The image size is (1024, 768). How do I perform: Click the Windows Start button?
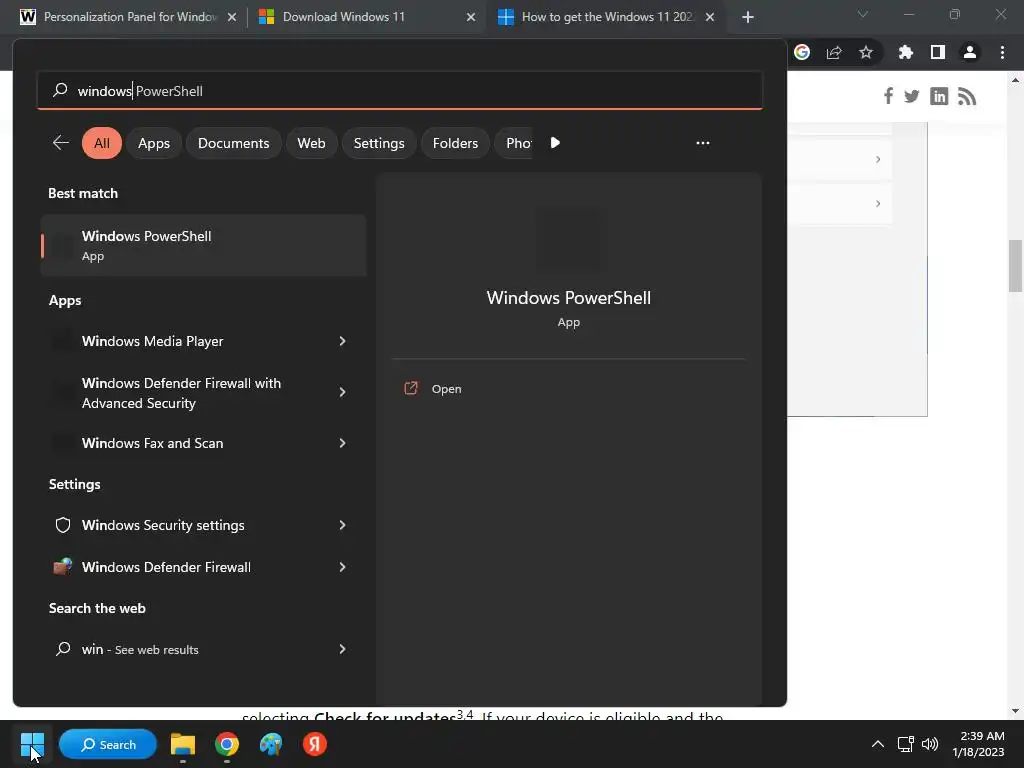click(32, 744)
